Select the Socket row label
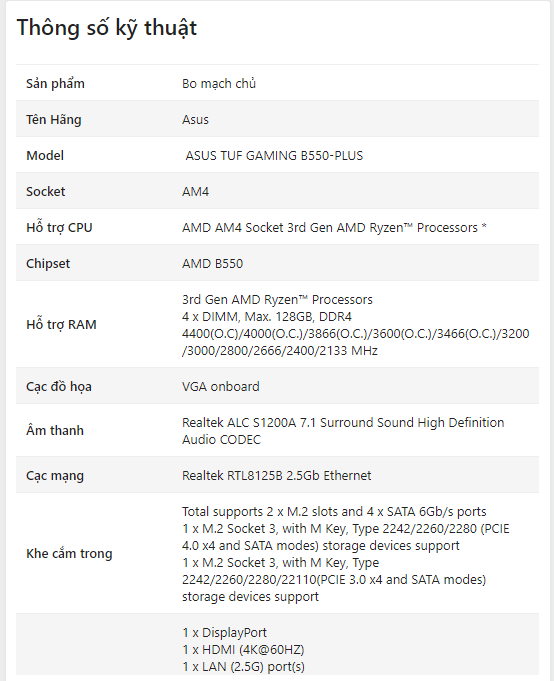Image resolution: width=554 pixels, height=681 pixels. coord(46,192)
